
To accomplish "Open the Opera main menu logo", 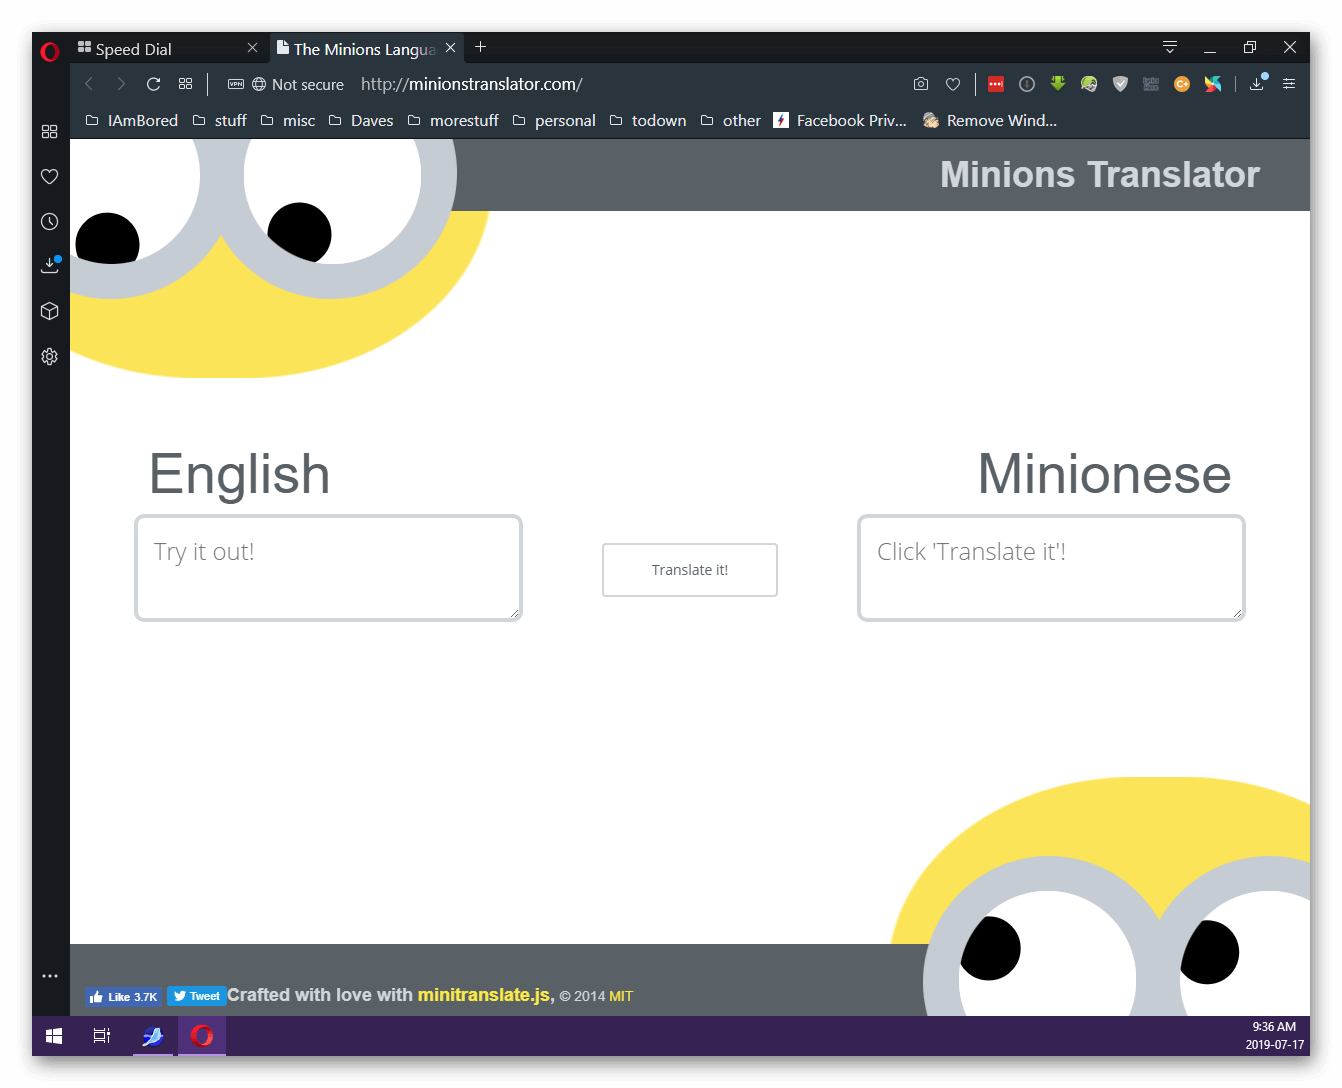I will 50,51.
